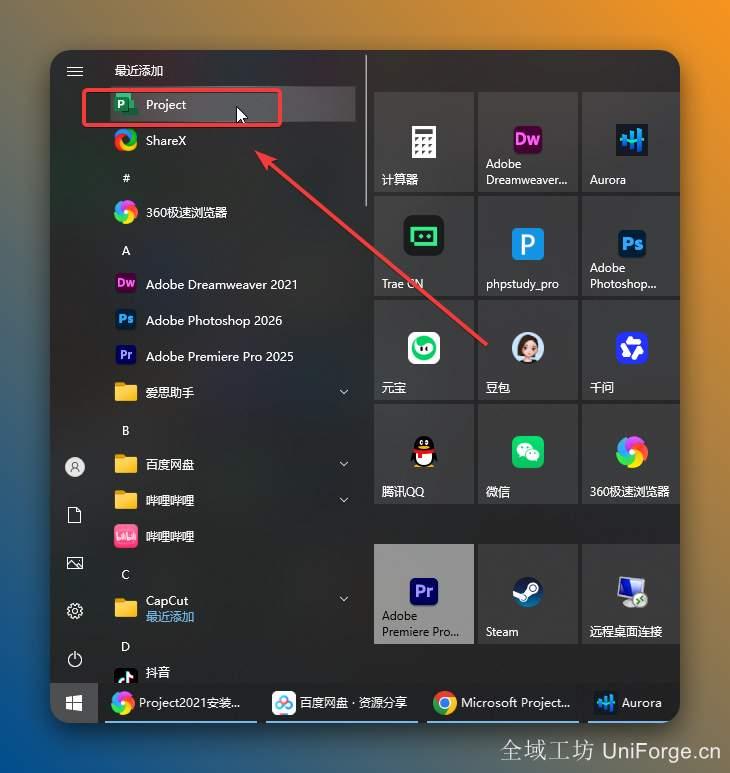Open Pictures from Start sidebar
This screenshot has height=773, width=730.
[75, 563]
